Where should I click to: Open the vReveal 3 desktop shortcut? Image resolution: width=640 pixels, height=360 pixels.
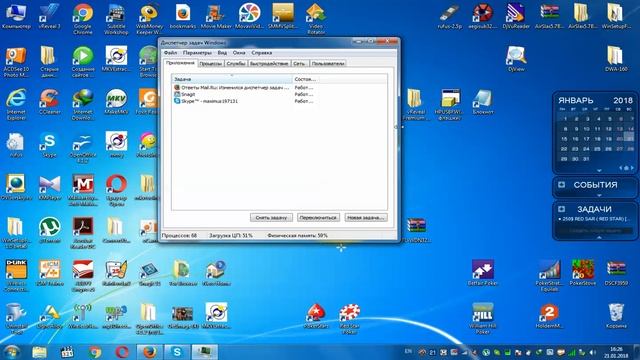(x=49, y=16)
